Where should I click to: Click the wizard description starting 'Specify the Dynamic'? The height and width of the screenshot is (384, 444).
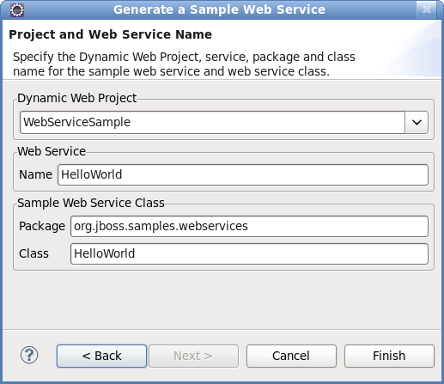[x=184, y=64]
